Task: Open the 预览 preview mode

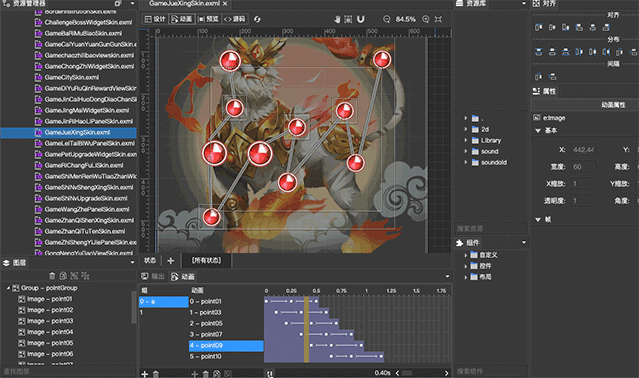Action: 208,19
